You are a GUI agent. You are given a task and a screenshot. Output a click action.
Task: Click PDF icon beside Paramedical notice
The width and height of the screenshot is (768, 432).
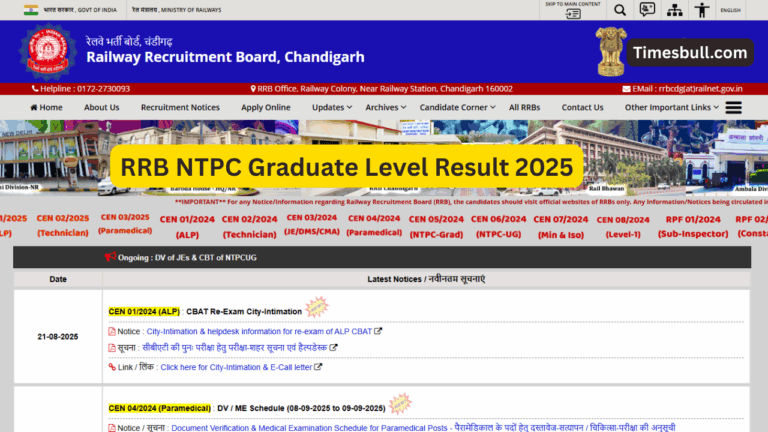(112, 428)
